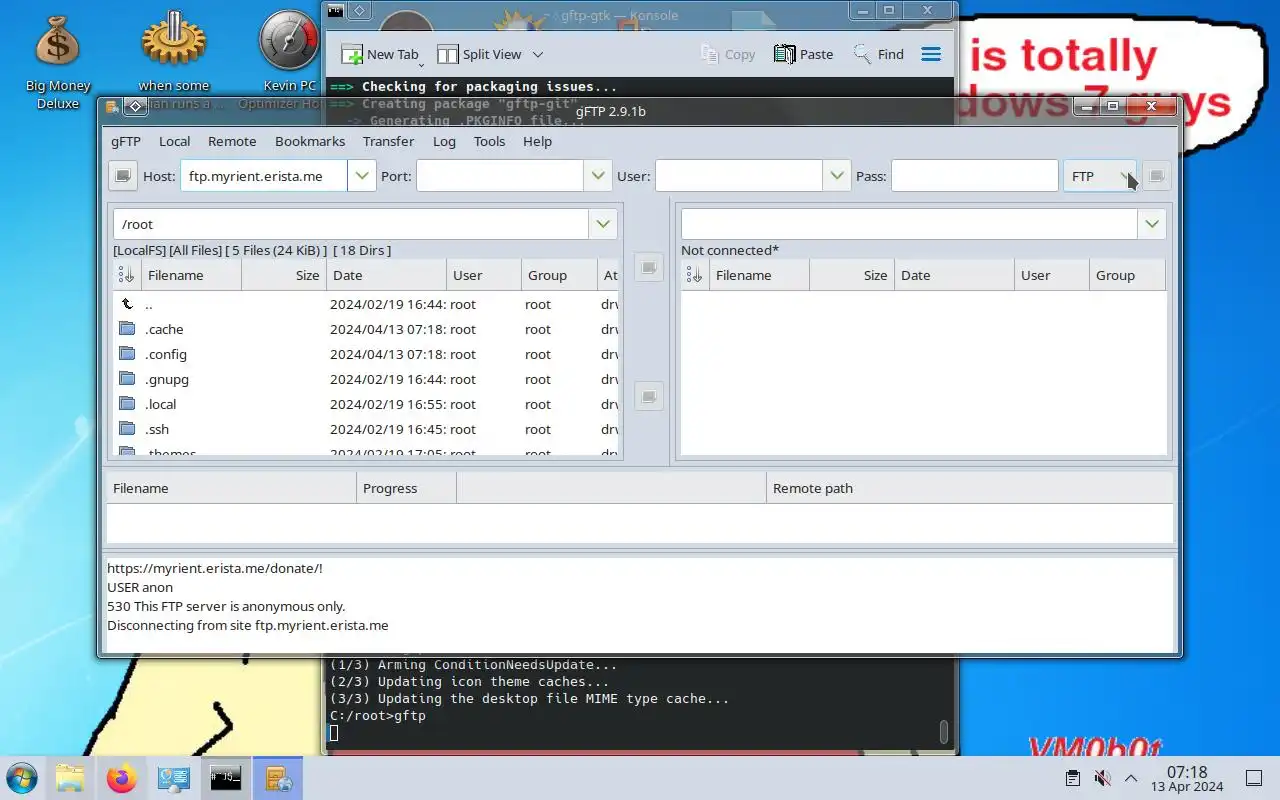Click the sort icon in local file header

pyautogui.click(x=126, y=275)
